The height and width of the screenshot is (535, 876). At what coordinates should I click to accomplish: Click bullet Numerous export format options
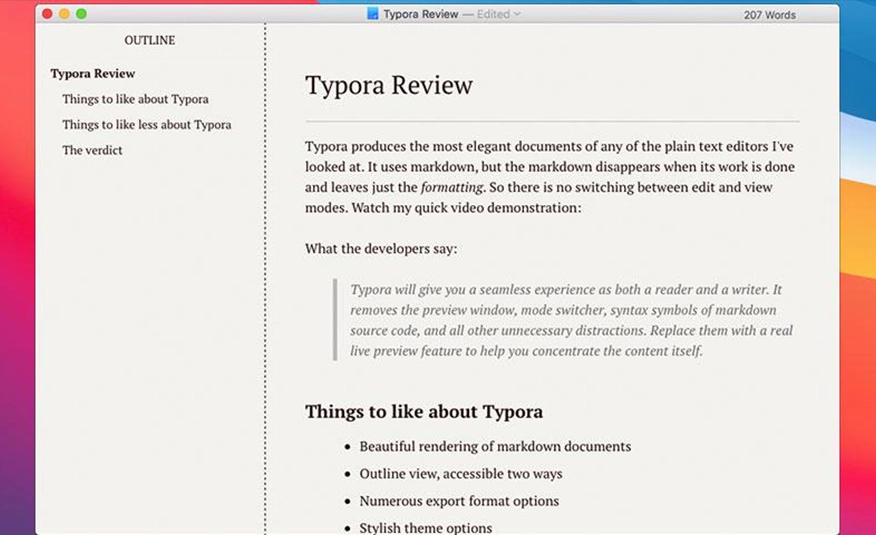pos(459,501)
